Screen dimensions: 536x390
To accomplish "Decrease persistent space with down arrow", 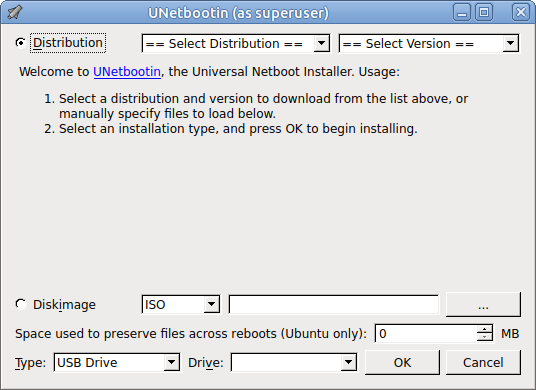I will point(484,337).
